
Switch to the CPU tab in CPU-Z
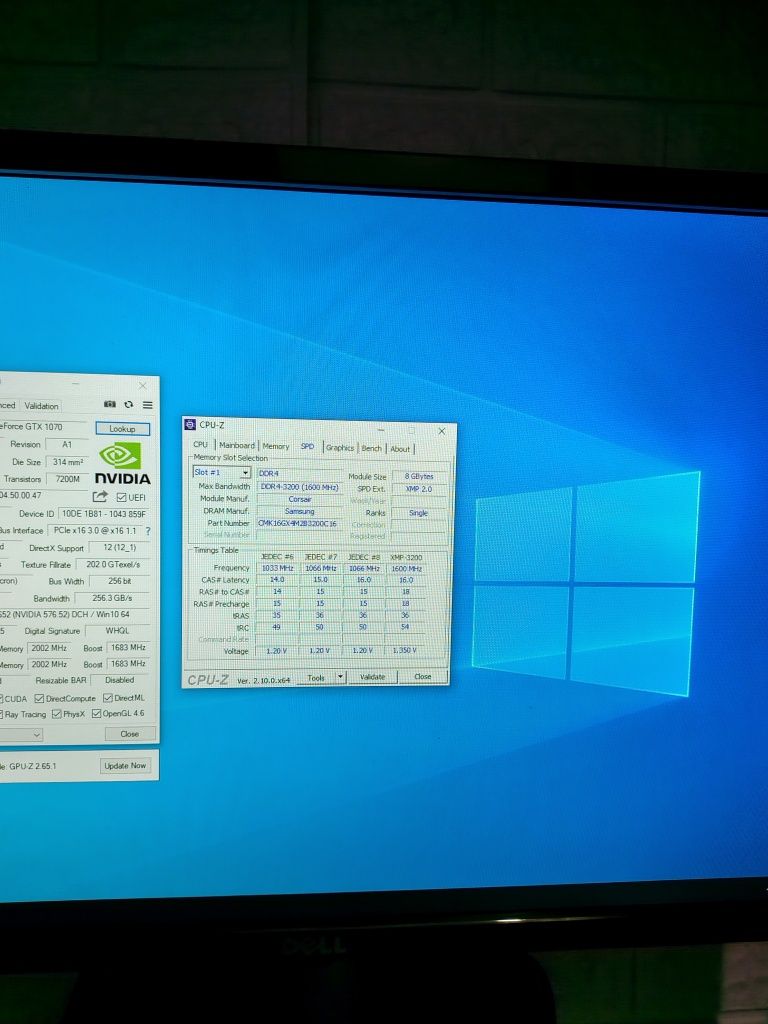point(200,445)
